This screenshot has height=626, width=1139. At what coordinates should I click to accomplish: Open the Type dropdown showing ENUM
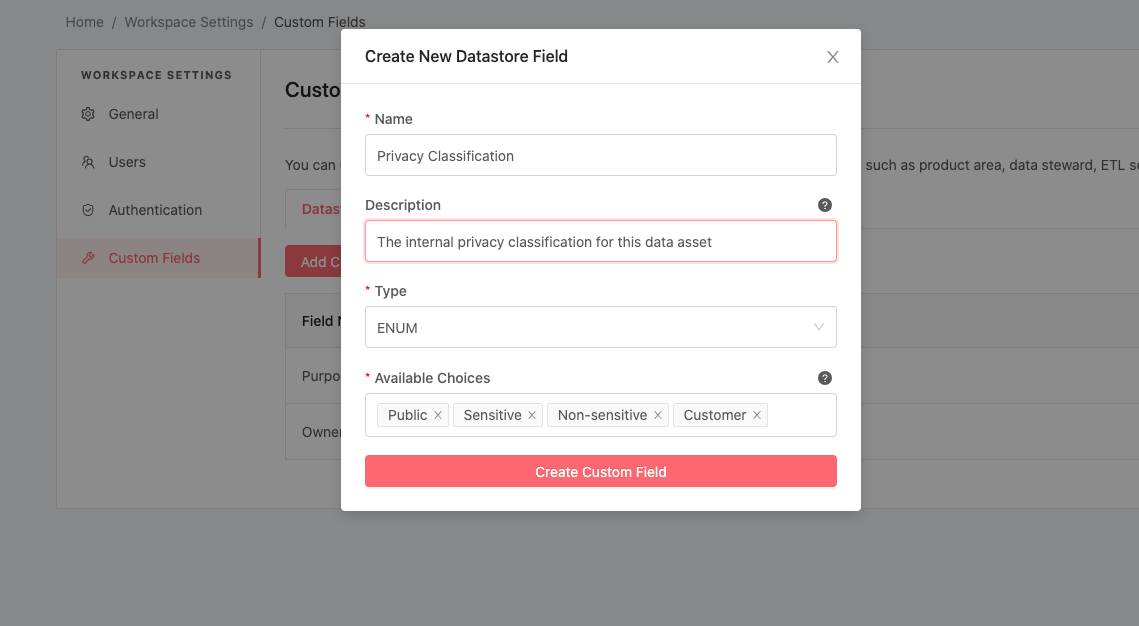590,327
